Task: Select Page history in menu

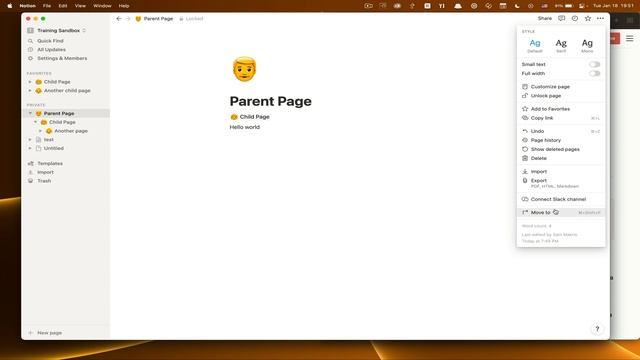Action: point(561,140)
